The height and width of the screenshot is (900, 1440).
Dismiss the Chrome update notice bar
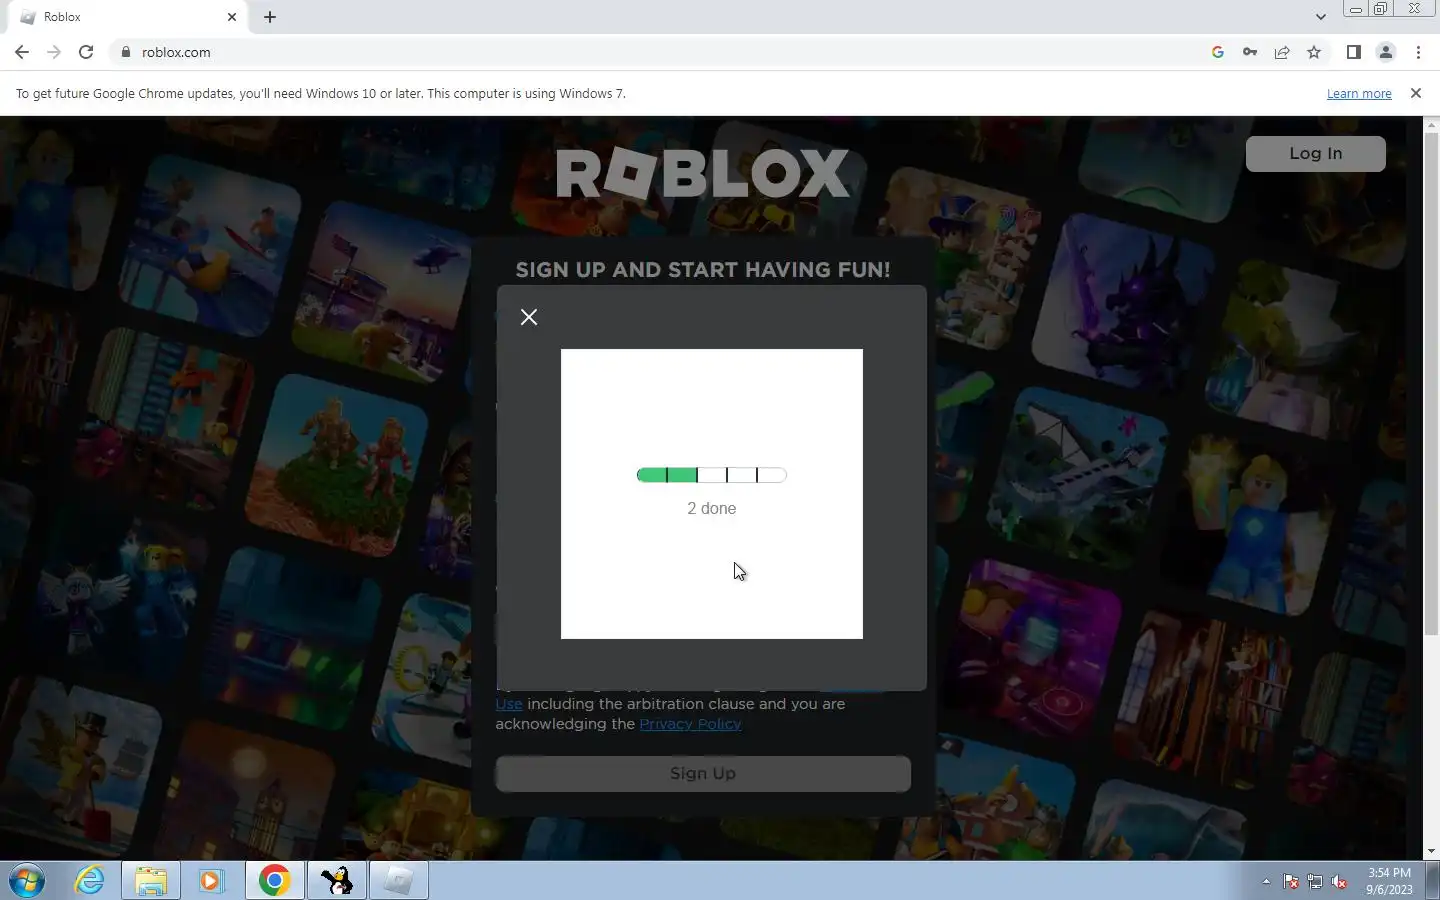click(x=1415, y=93)
